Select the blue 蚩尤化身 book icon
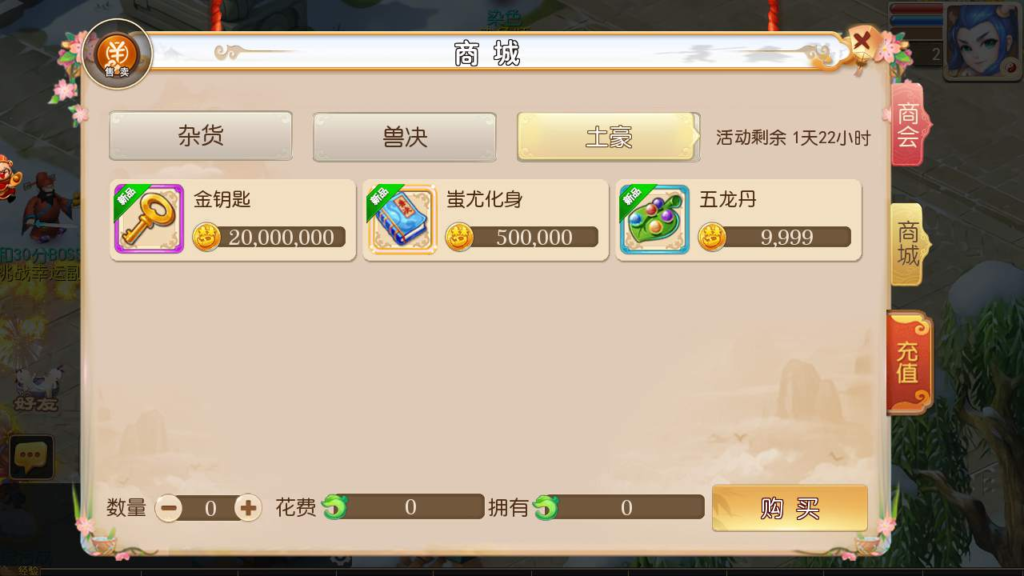The height and width of the screenshot is (576, 1024). pos(401,219)
